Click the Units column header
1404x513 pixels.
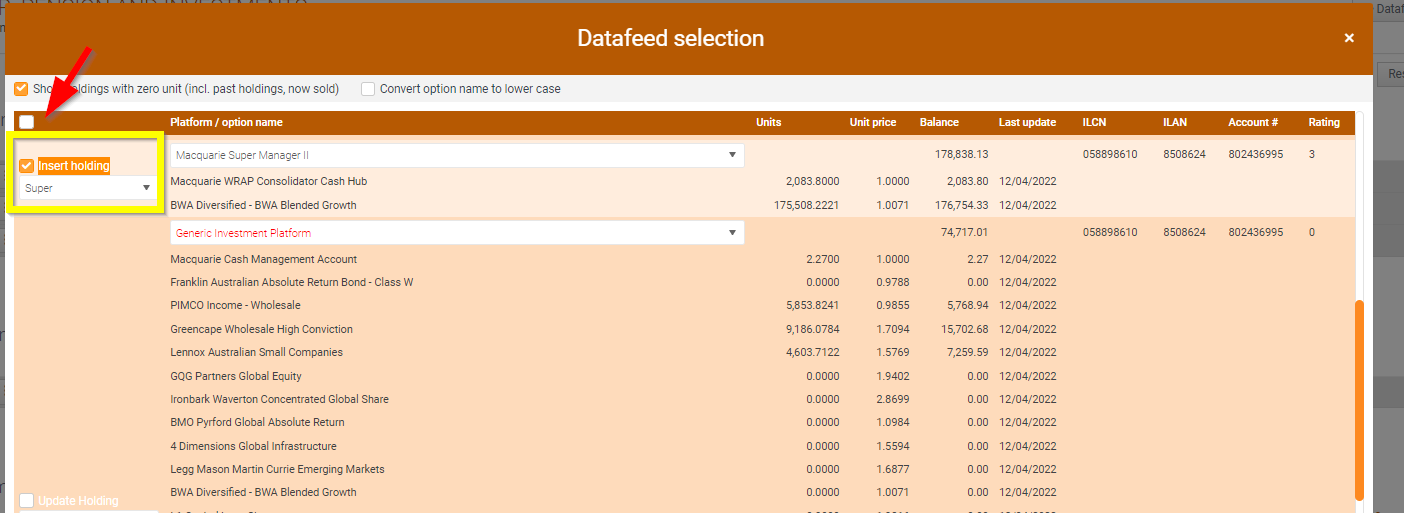coord(768,122)
